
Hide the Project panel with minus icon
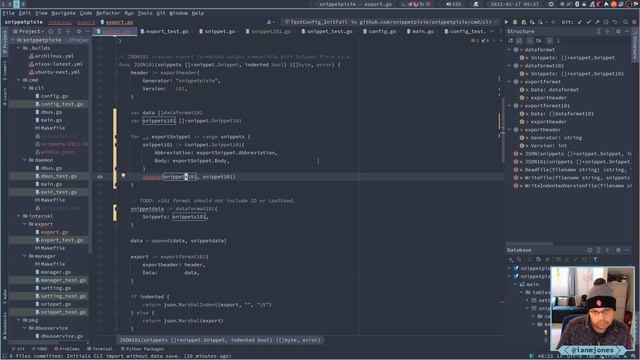point(87,31)
